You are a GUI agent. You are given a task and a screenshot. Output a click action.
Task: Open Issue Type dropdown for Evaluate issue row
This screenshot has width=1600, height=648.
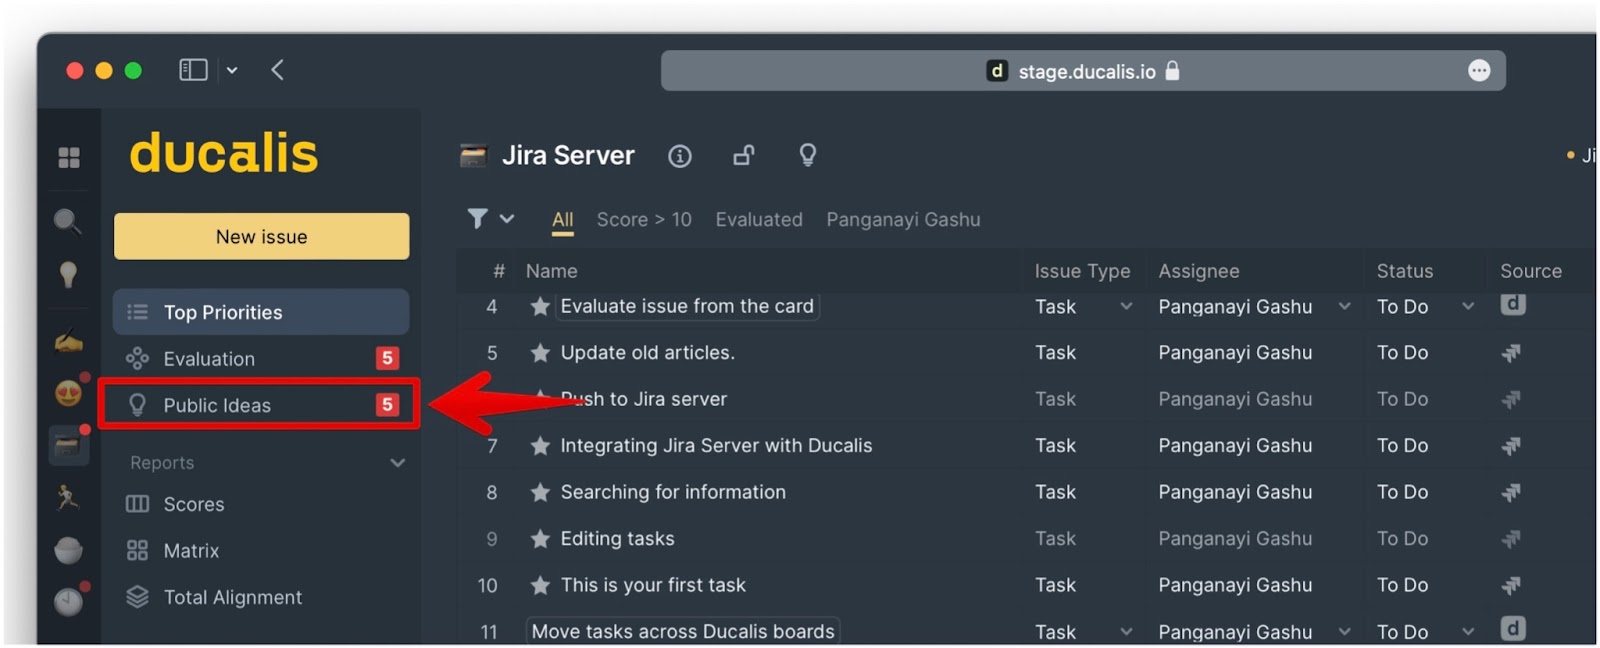point(1126,306)
